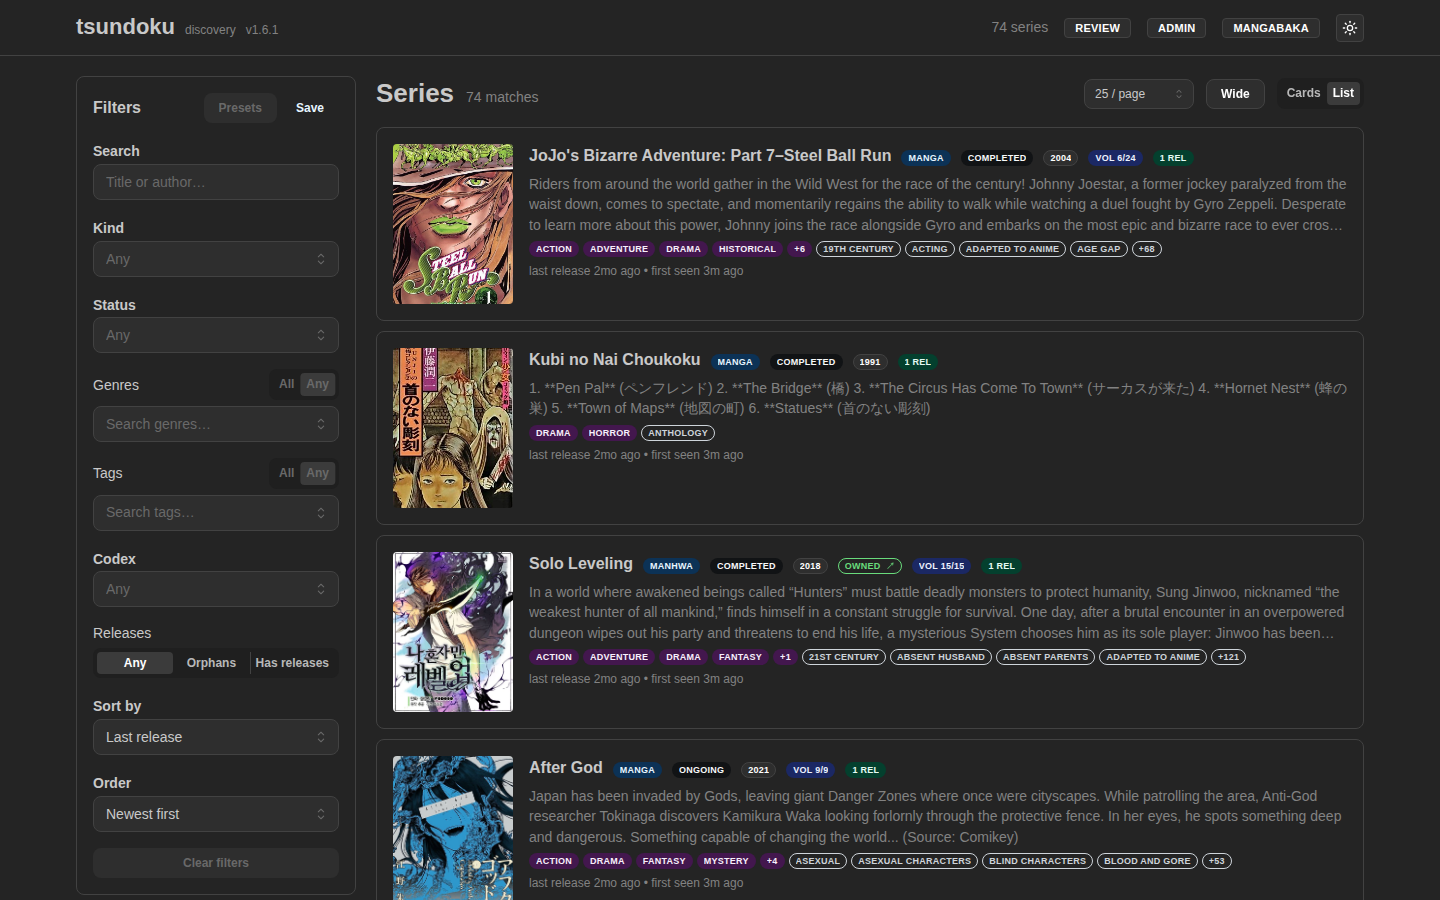Set Genres match mode to Any
The image size is (1440, 900).
coord(318,384)
